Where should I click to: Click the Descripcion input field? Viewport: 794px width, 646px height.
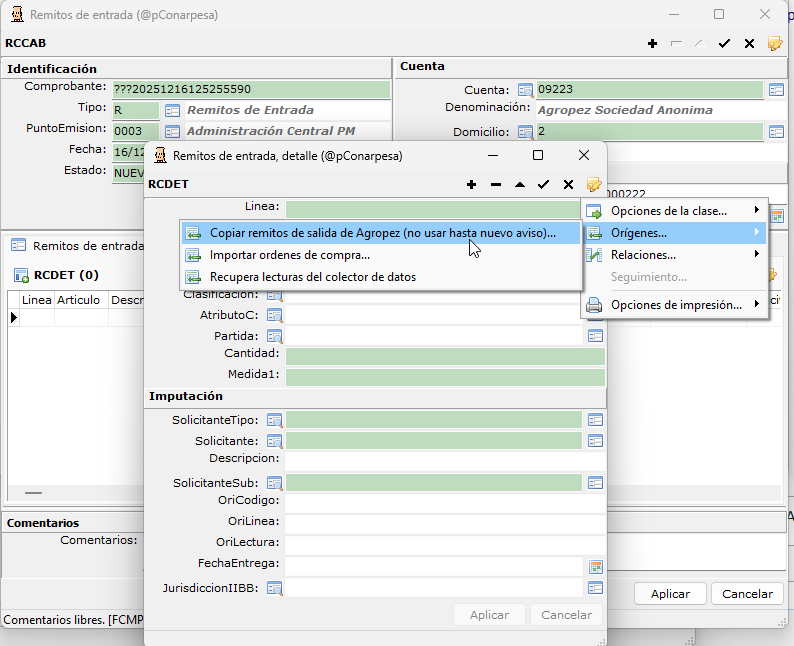445,461
